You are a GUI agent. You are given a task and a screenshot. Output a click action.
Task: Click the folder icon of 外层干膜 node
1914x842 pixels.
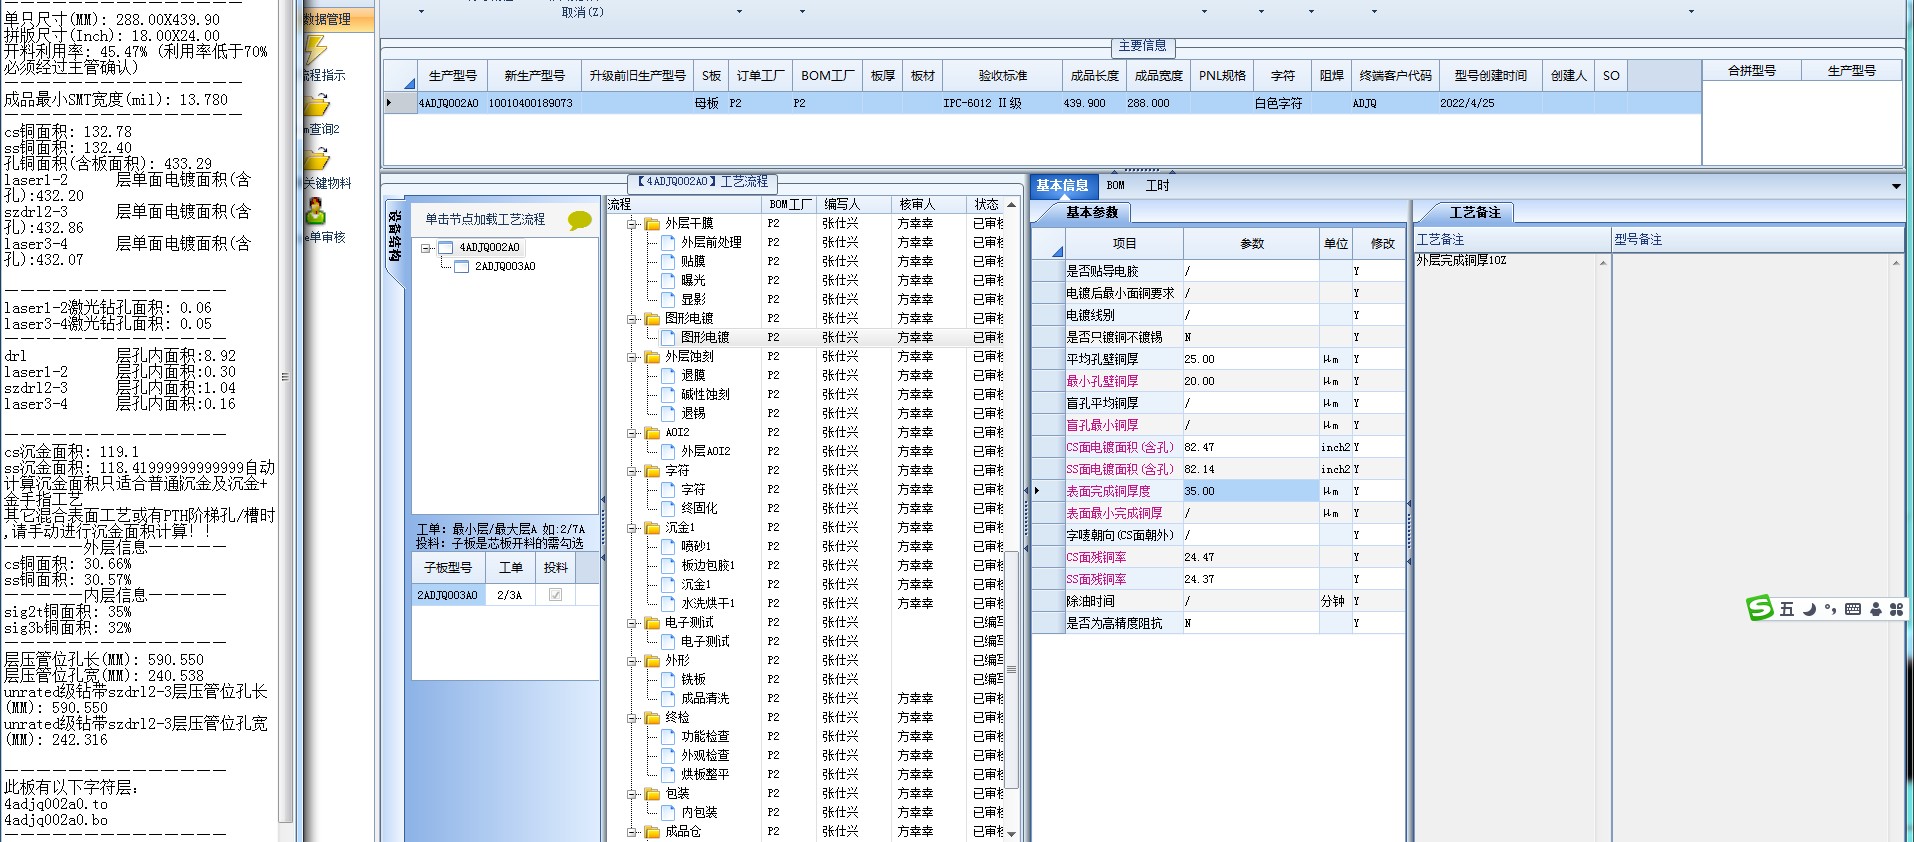[x=652, y=224]
